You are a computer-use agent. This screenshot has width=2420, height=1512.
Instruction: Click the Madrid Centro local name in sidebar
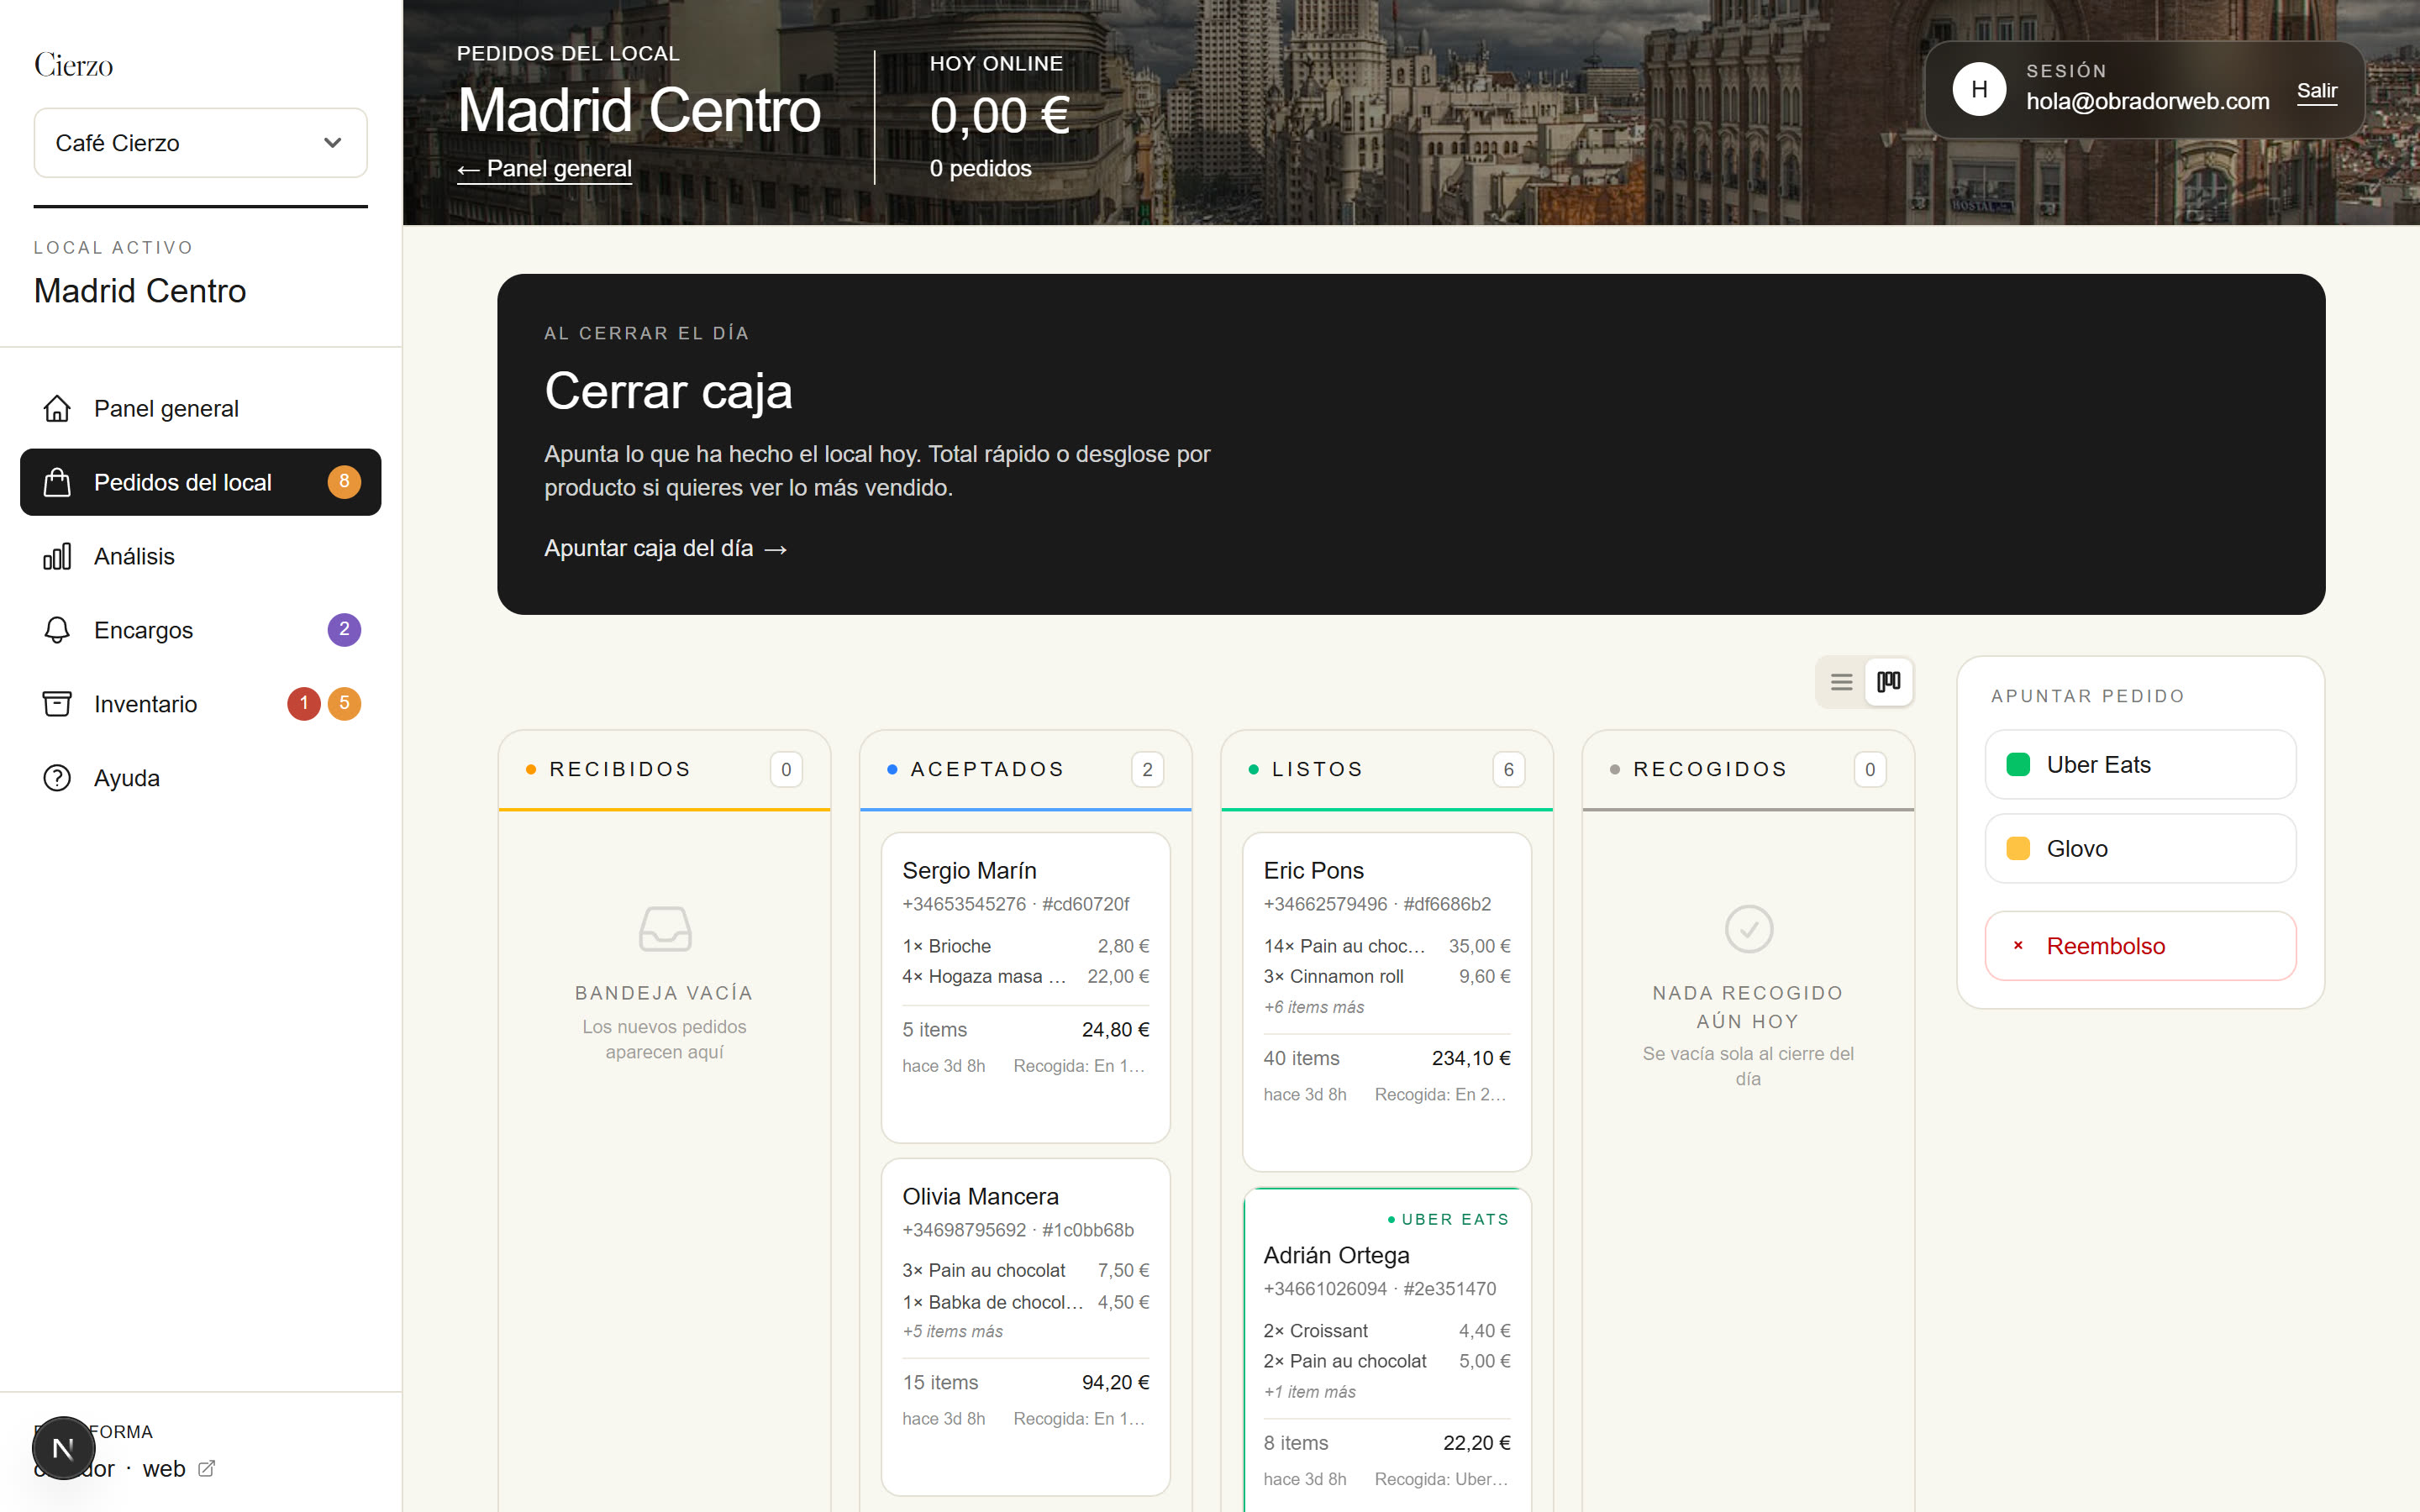140,291
